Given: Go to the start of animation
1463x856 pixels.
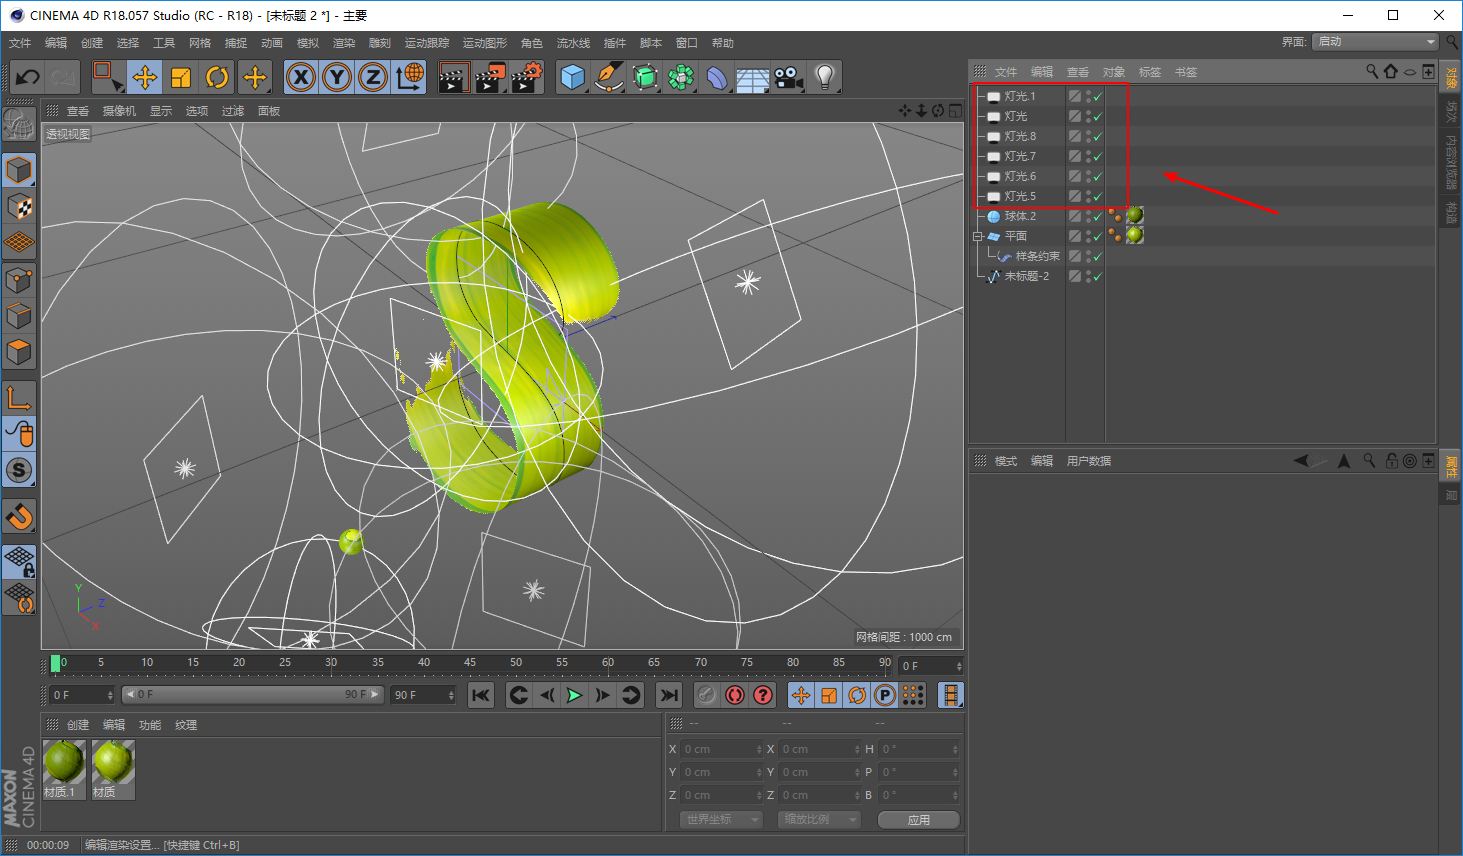Looking at the screenshot, I should (481, 695).
